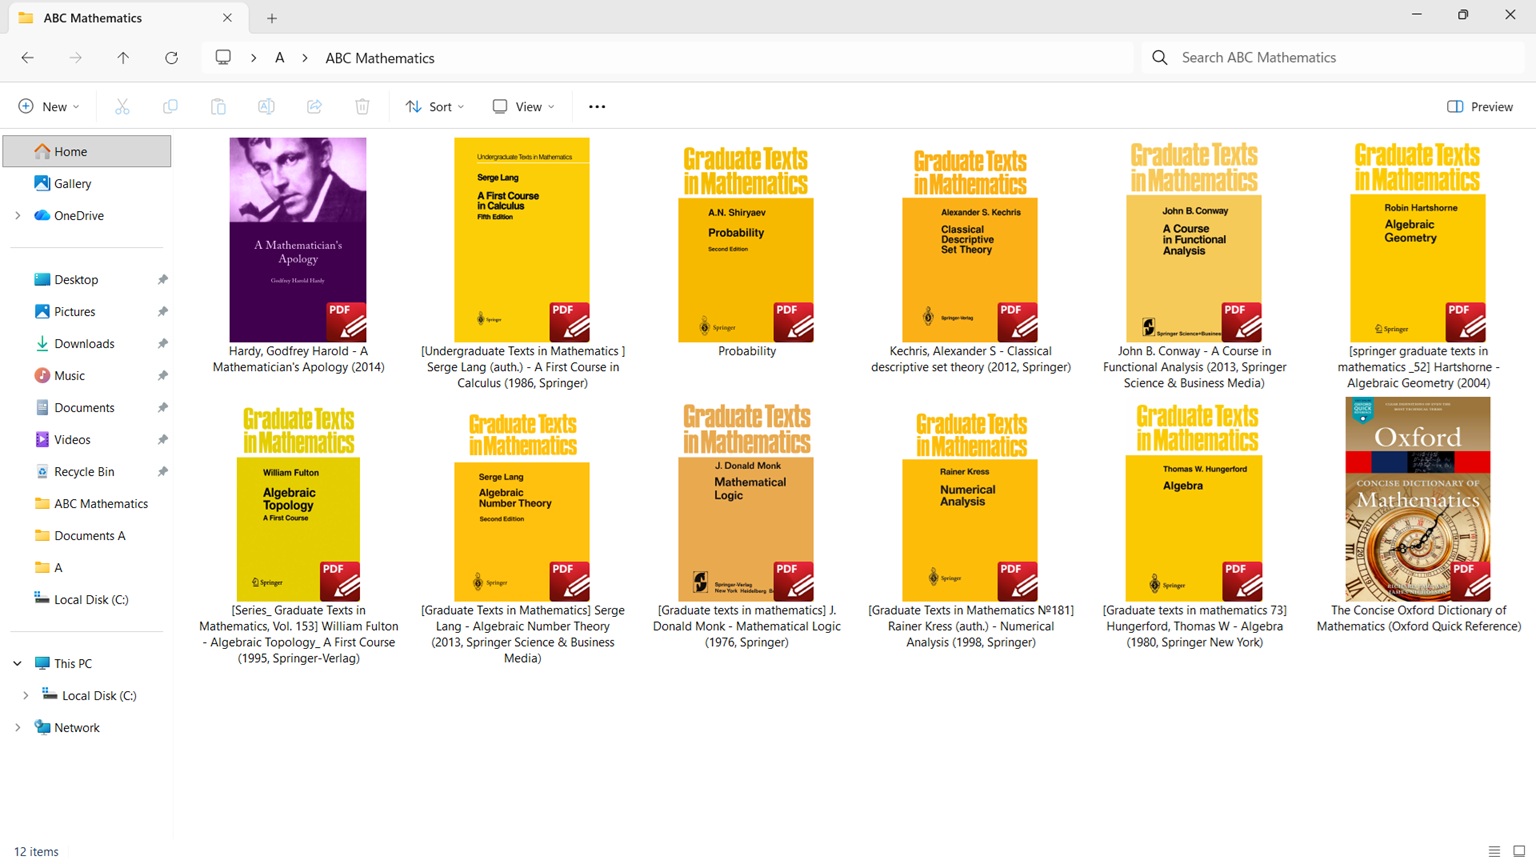Viewport: 1536px width, 864px height.
Task: Click the Delete trash icon
Action: (x=362, y=107)
